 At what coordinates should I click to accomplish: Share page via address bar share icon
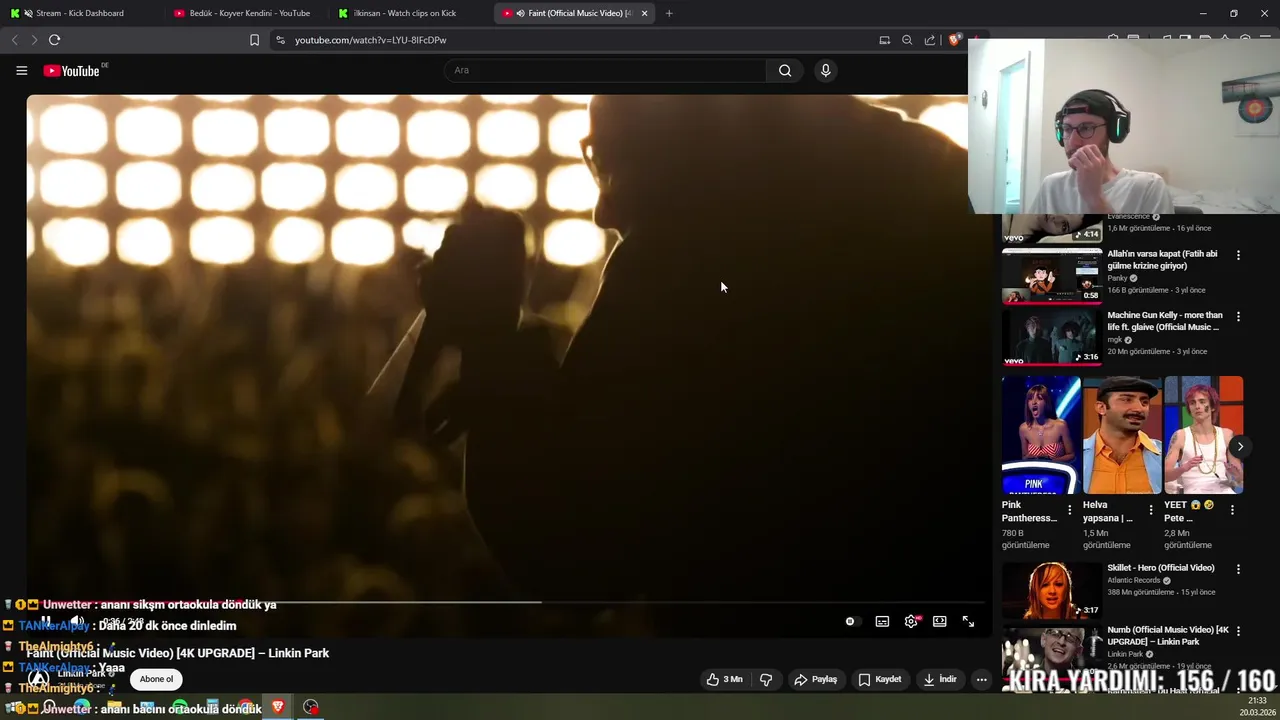click(930, 40)
